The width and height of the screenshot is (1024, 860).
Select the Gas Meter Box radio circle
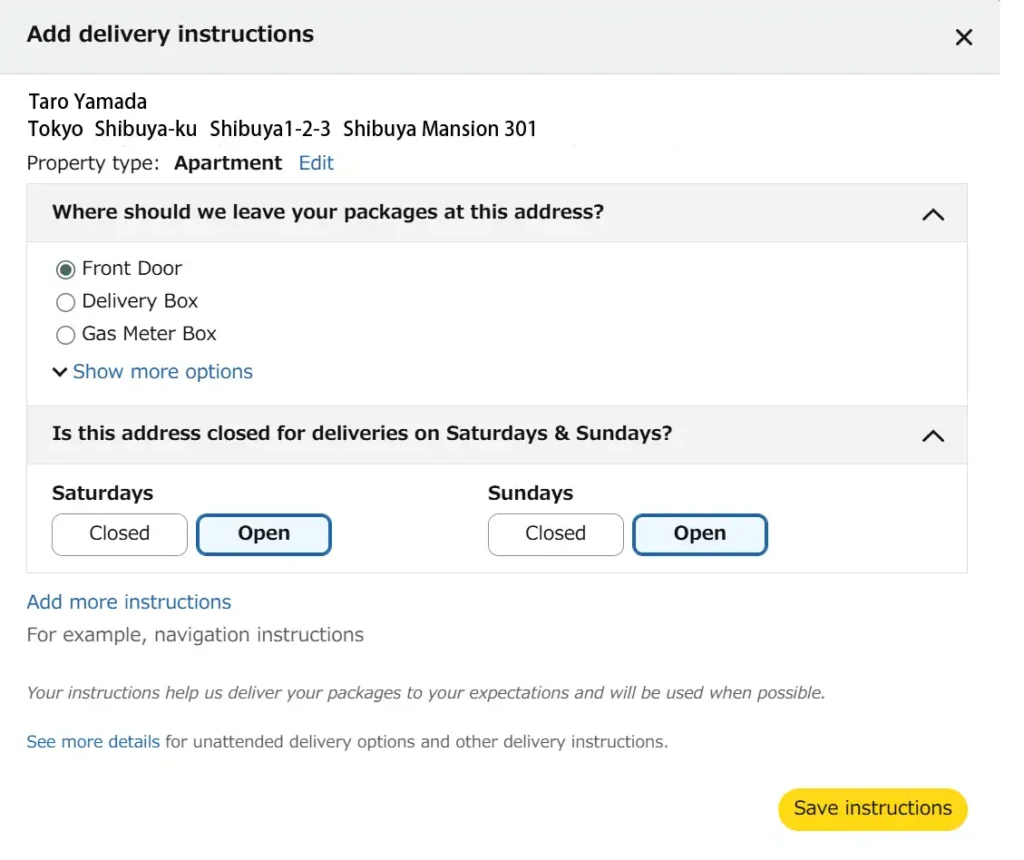click(x=66, y=335)
